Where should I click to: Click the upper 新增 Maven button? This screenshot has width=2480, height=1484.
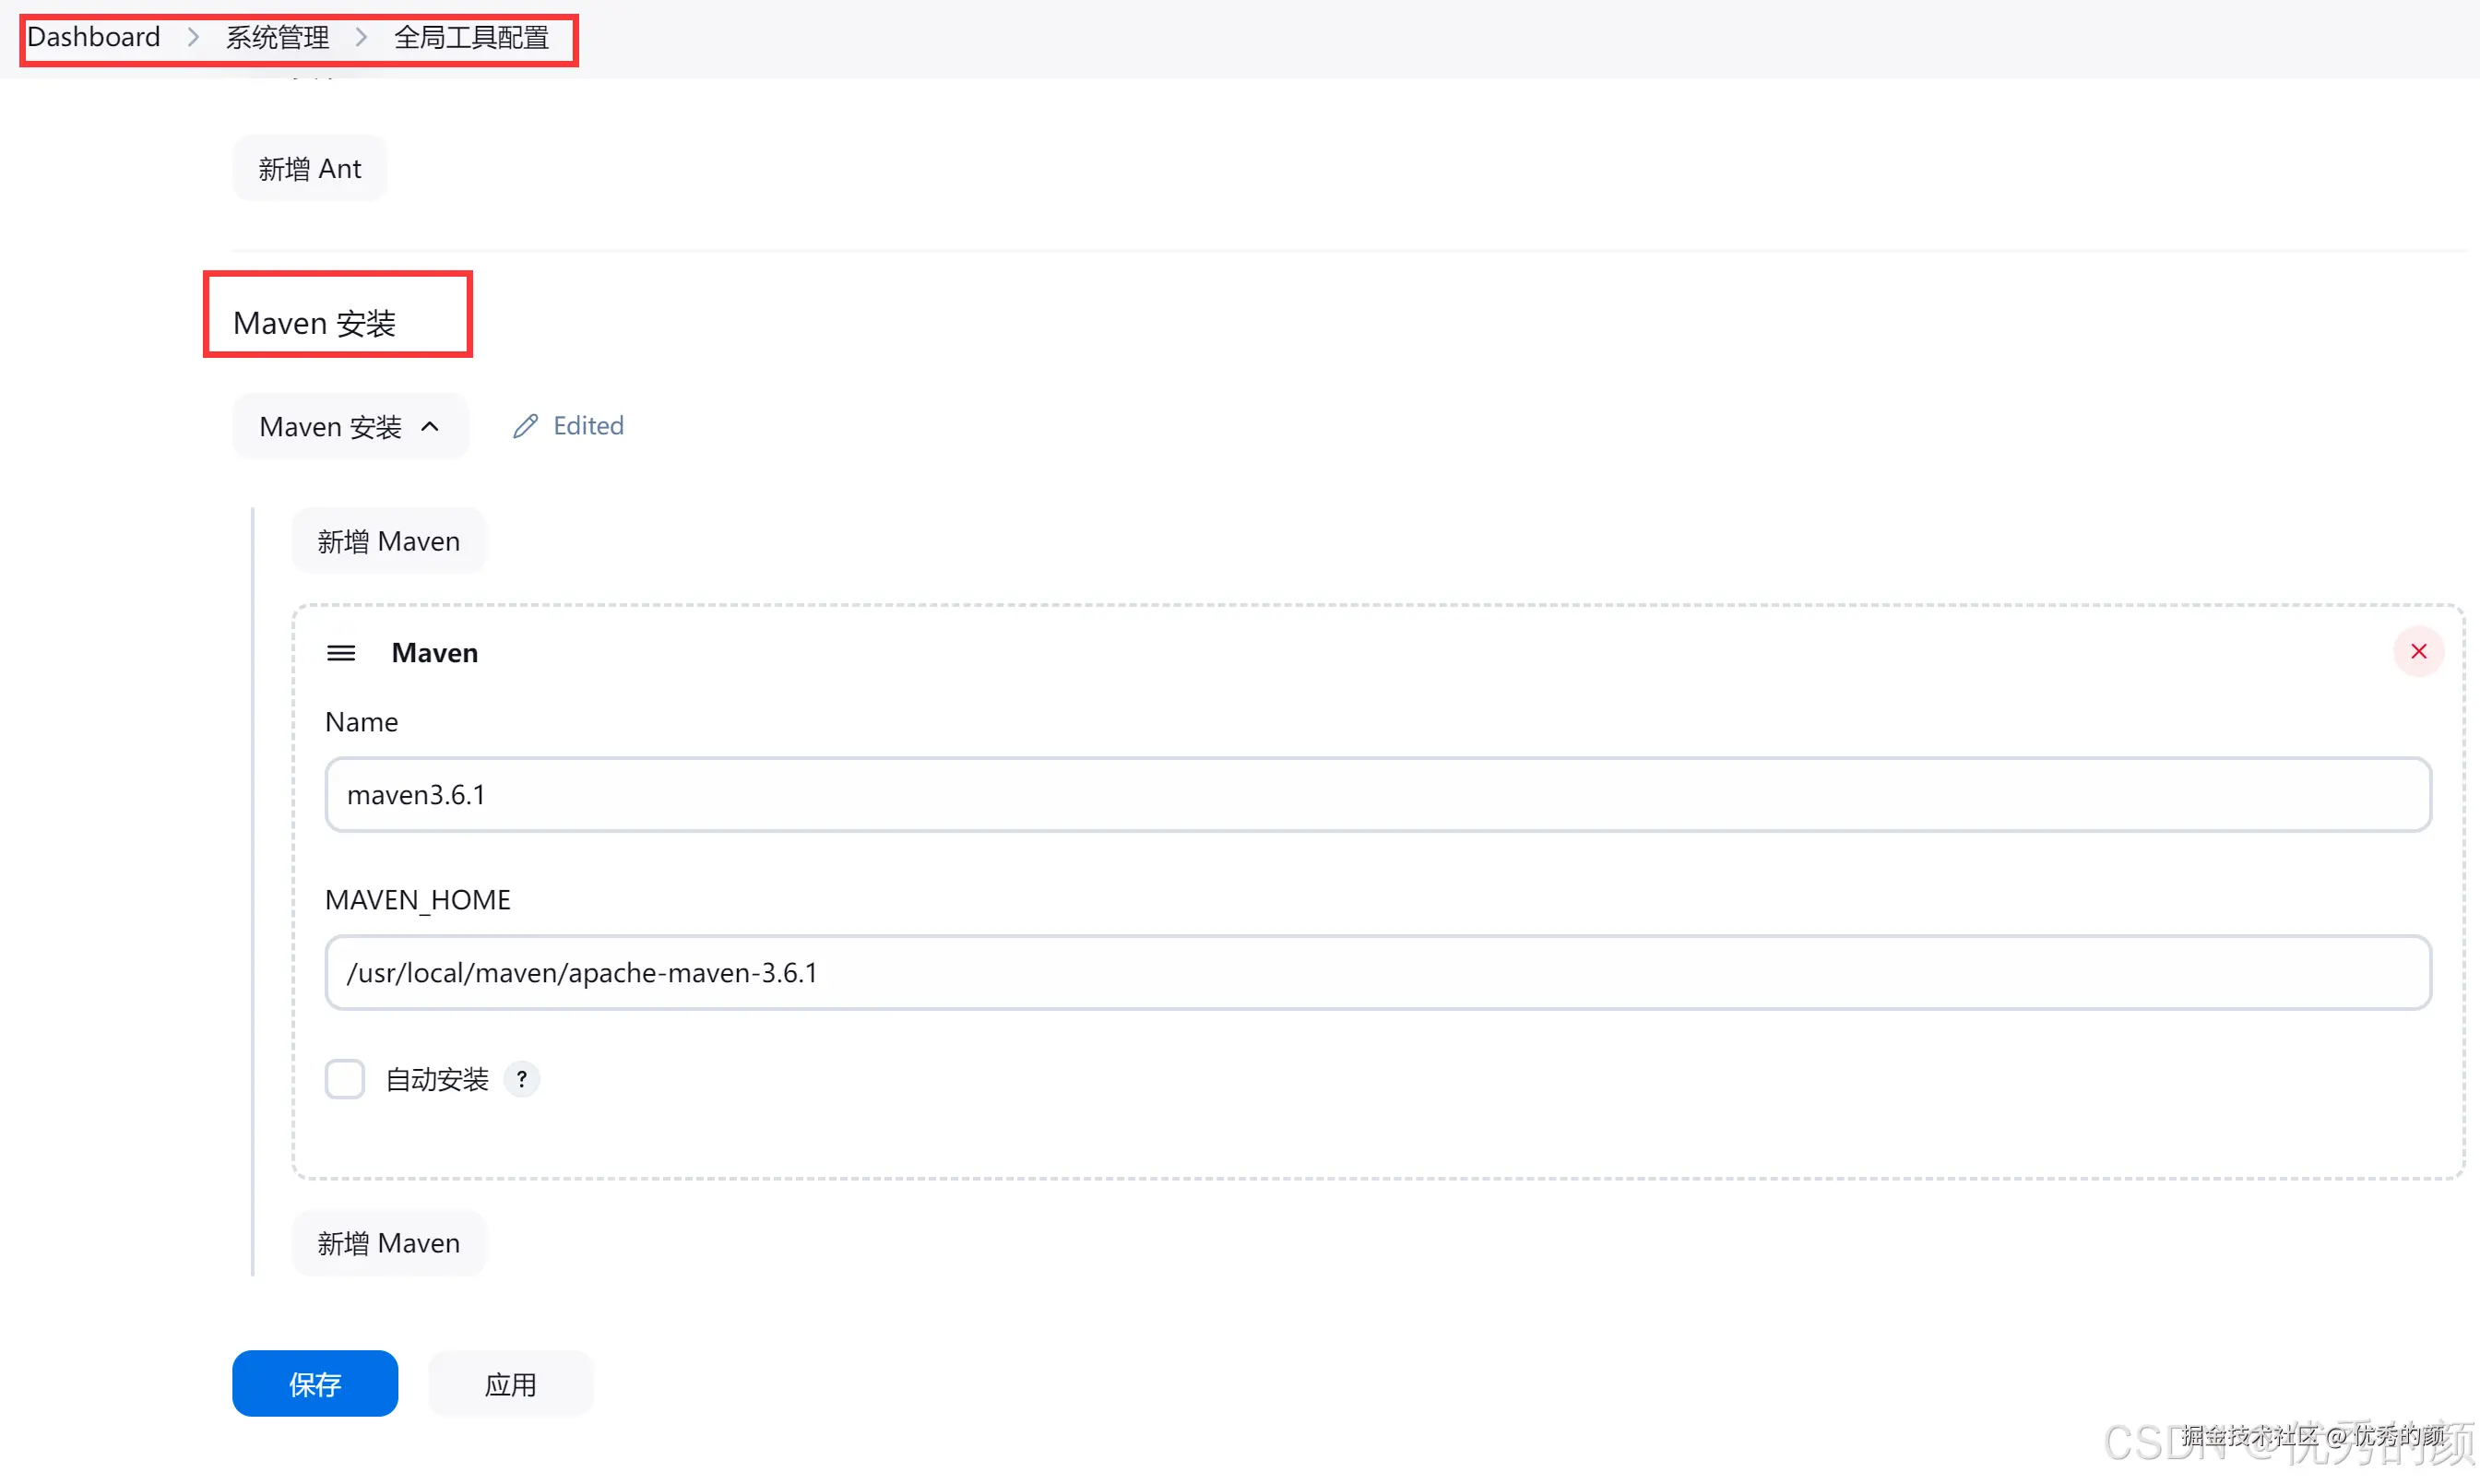(388, 541)
